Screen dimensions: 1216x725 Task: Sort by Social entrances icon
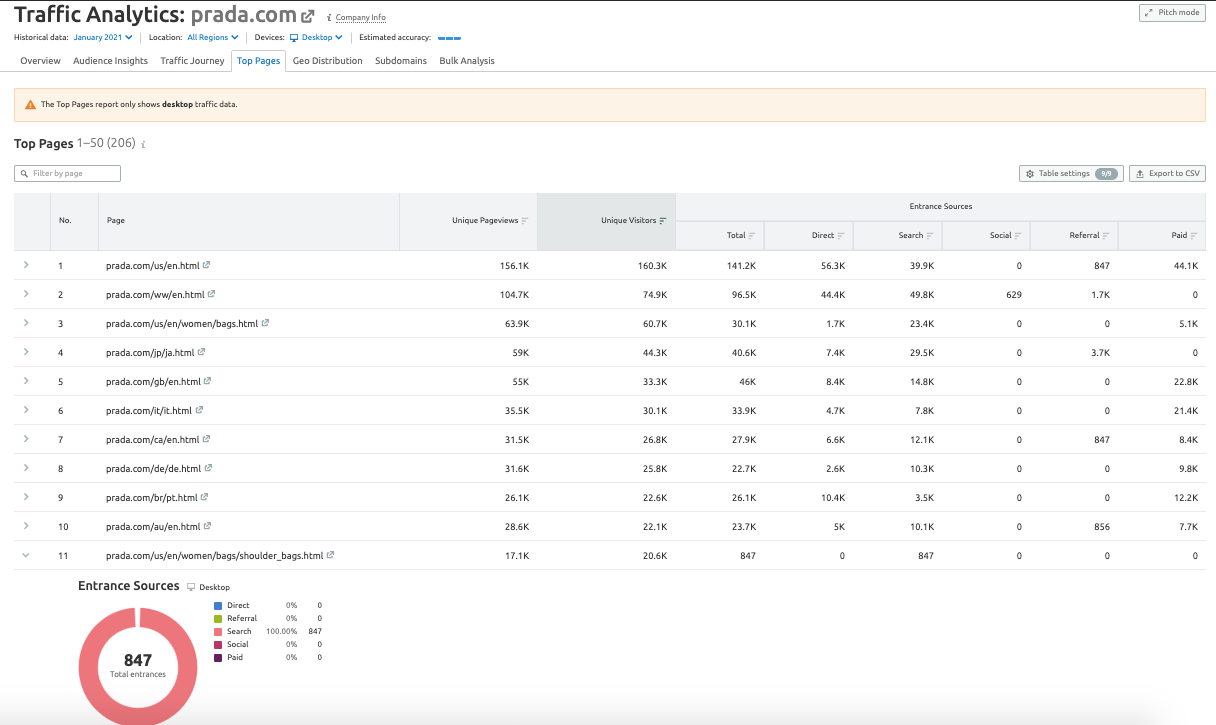point(1018,236)
